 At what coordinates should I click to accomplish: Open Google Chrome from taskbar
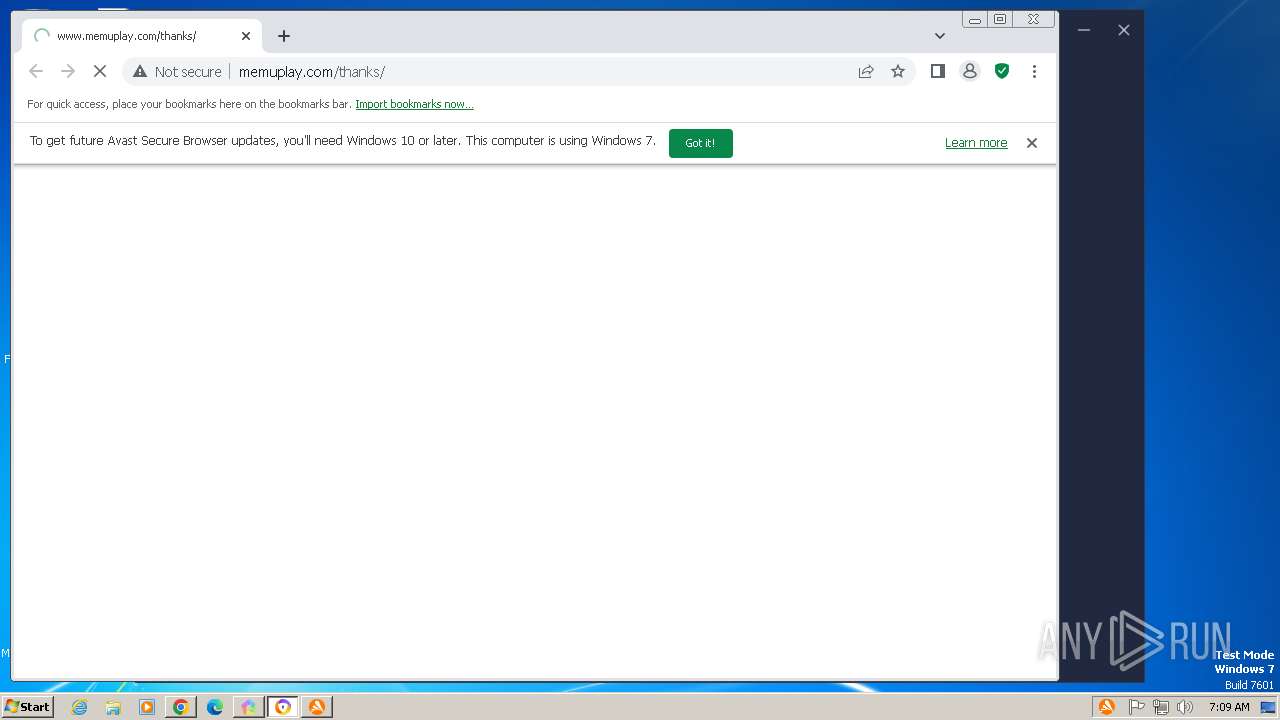pyautogui.click(x=181, y=707)
